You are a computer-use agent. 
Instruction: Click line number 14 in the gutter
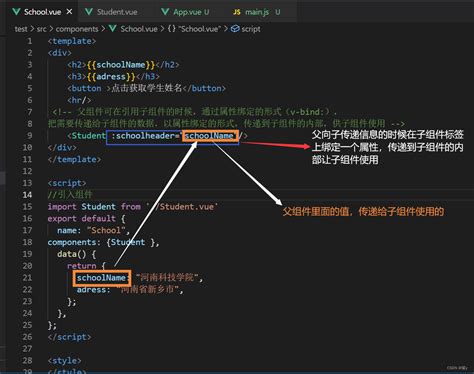pyautogui.click(x=27, y=195)
